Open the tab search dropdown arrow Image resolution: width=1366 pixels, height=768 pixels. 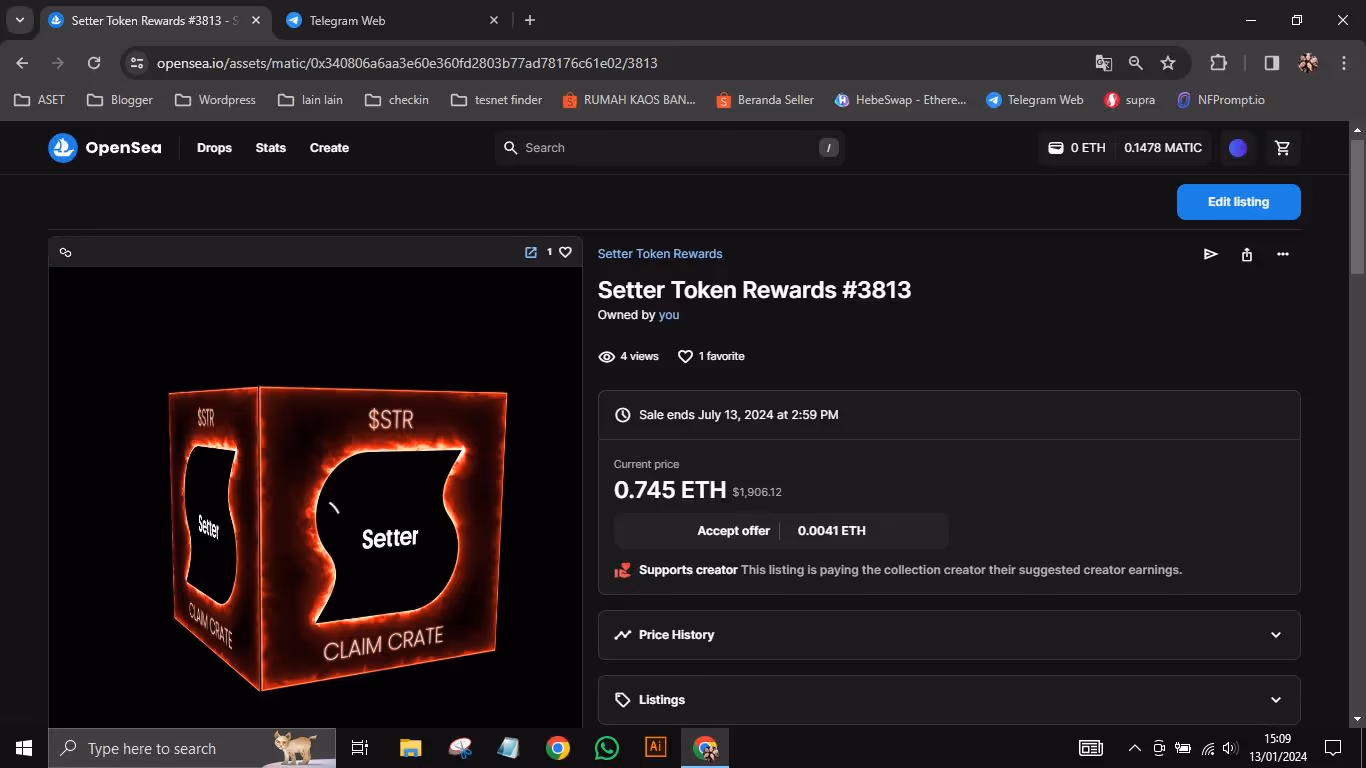click(x=19, y=20)
